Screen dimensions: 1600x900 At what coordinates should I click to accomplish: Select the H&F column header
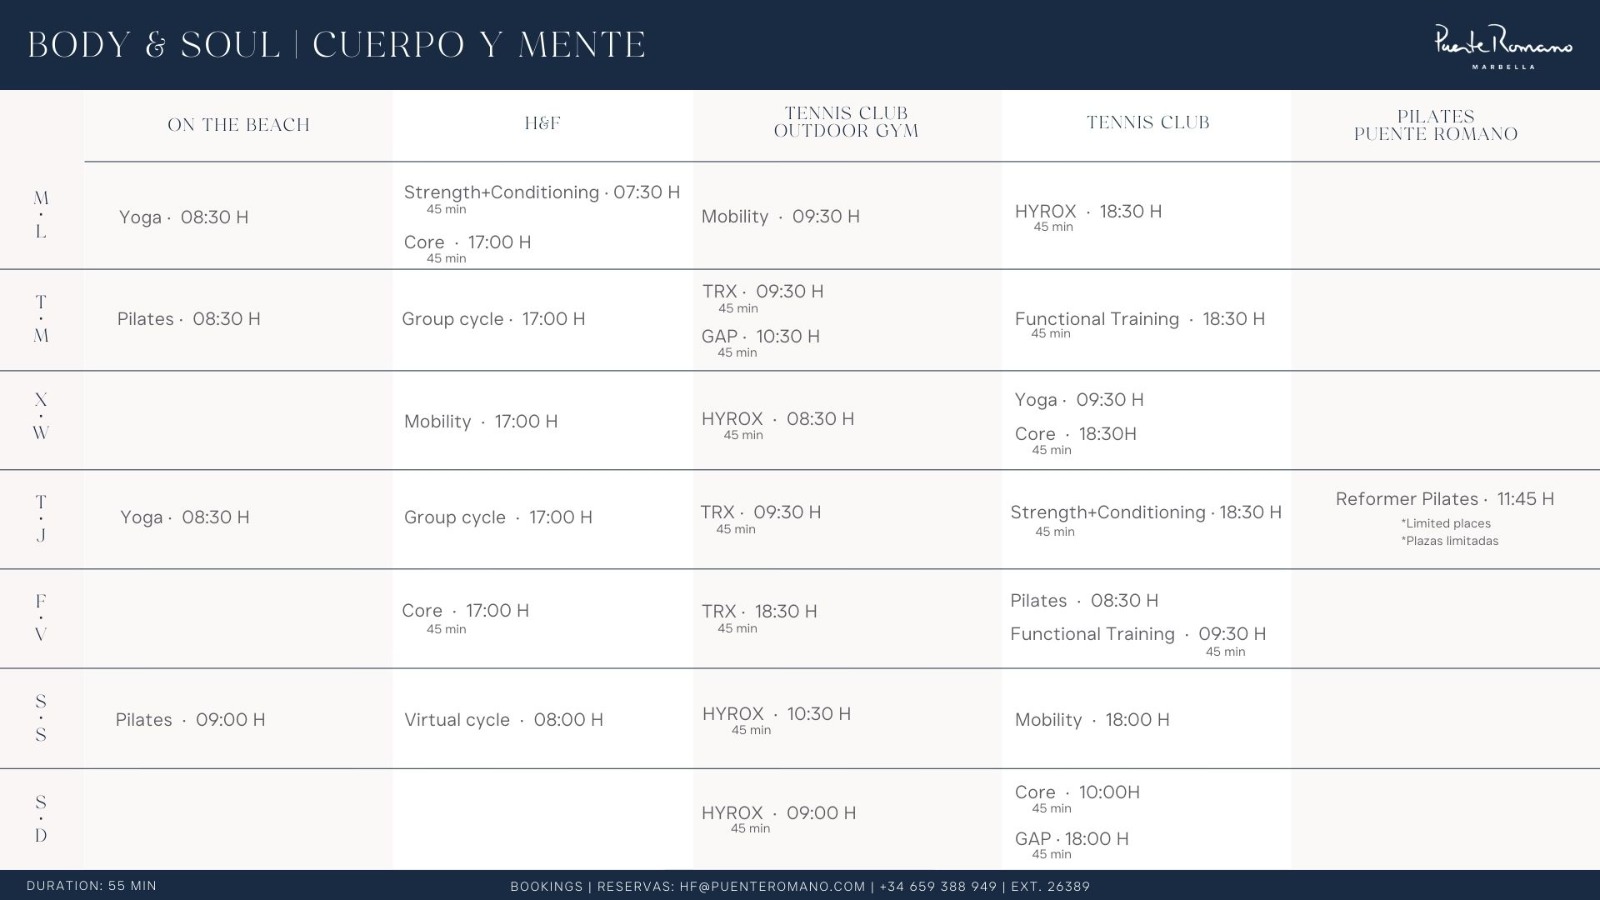pyautogui.click(x=542, y=123)
